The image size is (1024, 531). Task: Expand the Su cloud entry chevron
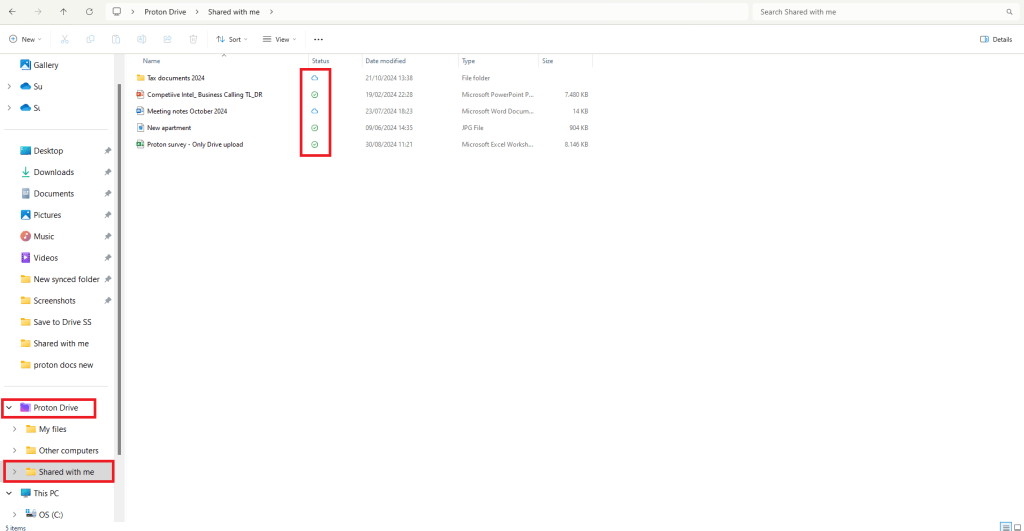pyautogui.click(x=9, y=86)
